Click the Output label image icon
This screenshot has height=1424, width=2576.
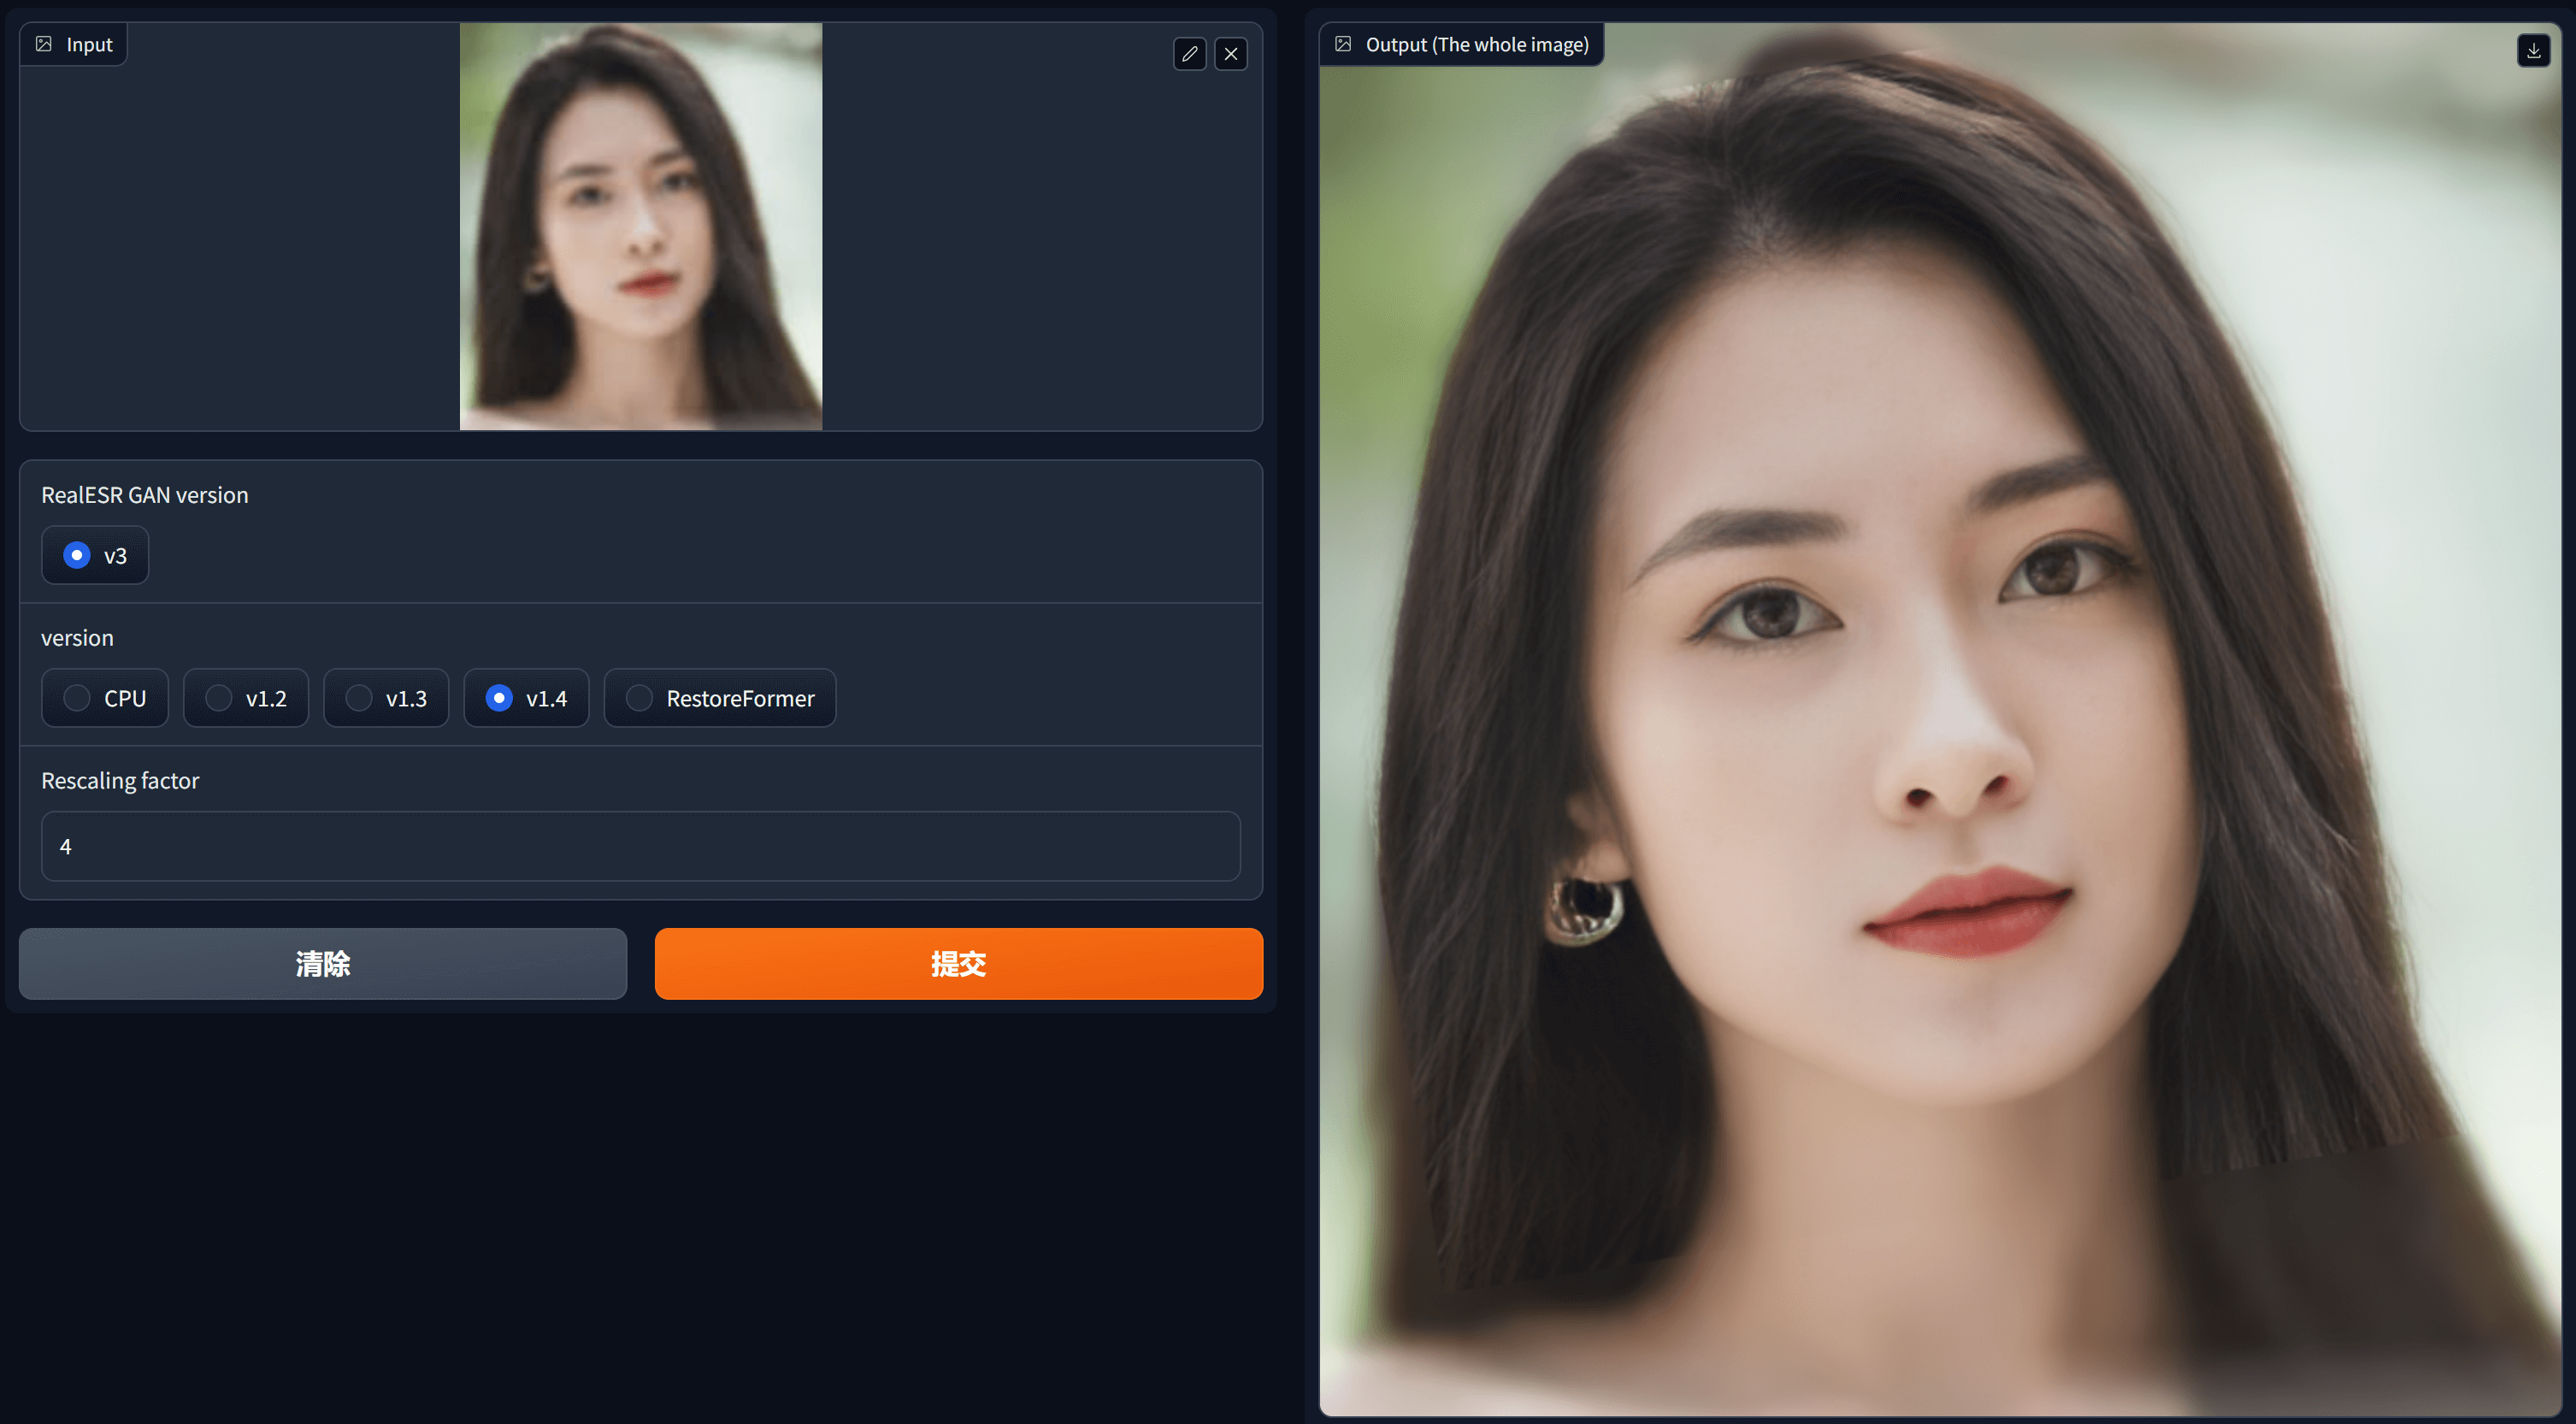pyautogui.click(x=1343, y=44)
